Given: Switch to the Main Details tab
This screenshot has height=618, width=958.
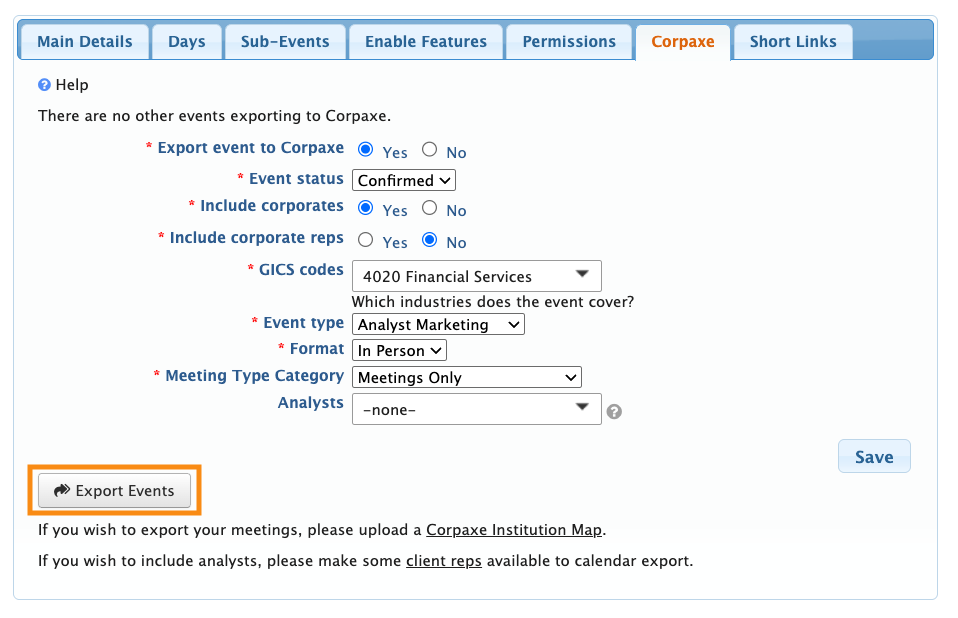Looking at the screenshot, I should pyautogui.click(x=85, y=42).
